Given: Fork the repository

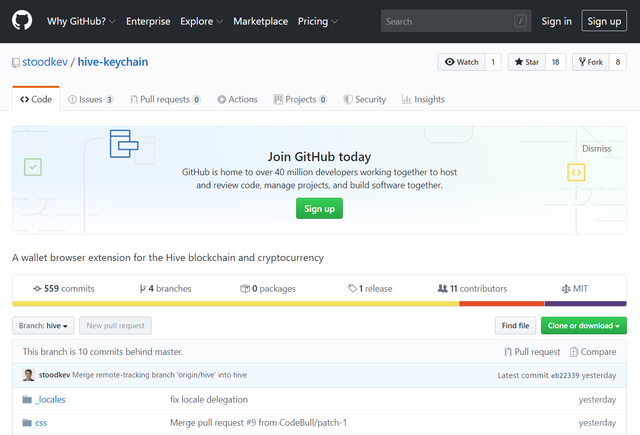Looking at the screenshot, I should coord(591,62).
